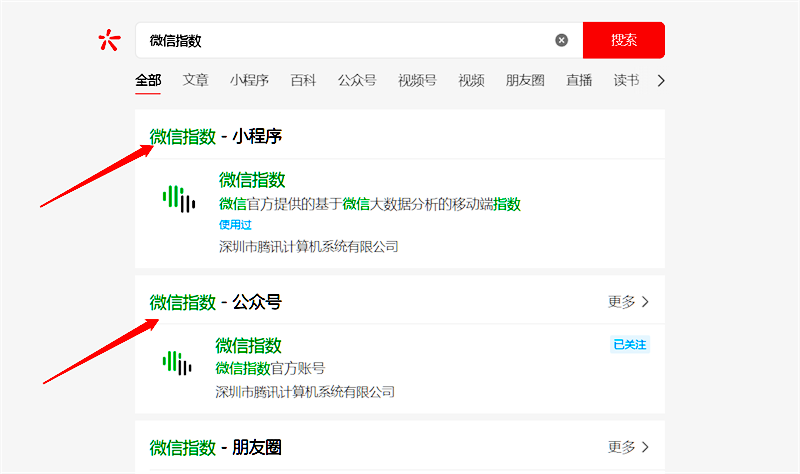Toggle the 已关注 follow badge
This screenshot has height=474, width=800.
(x=630, y=345)
